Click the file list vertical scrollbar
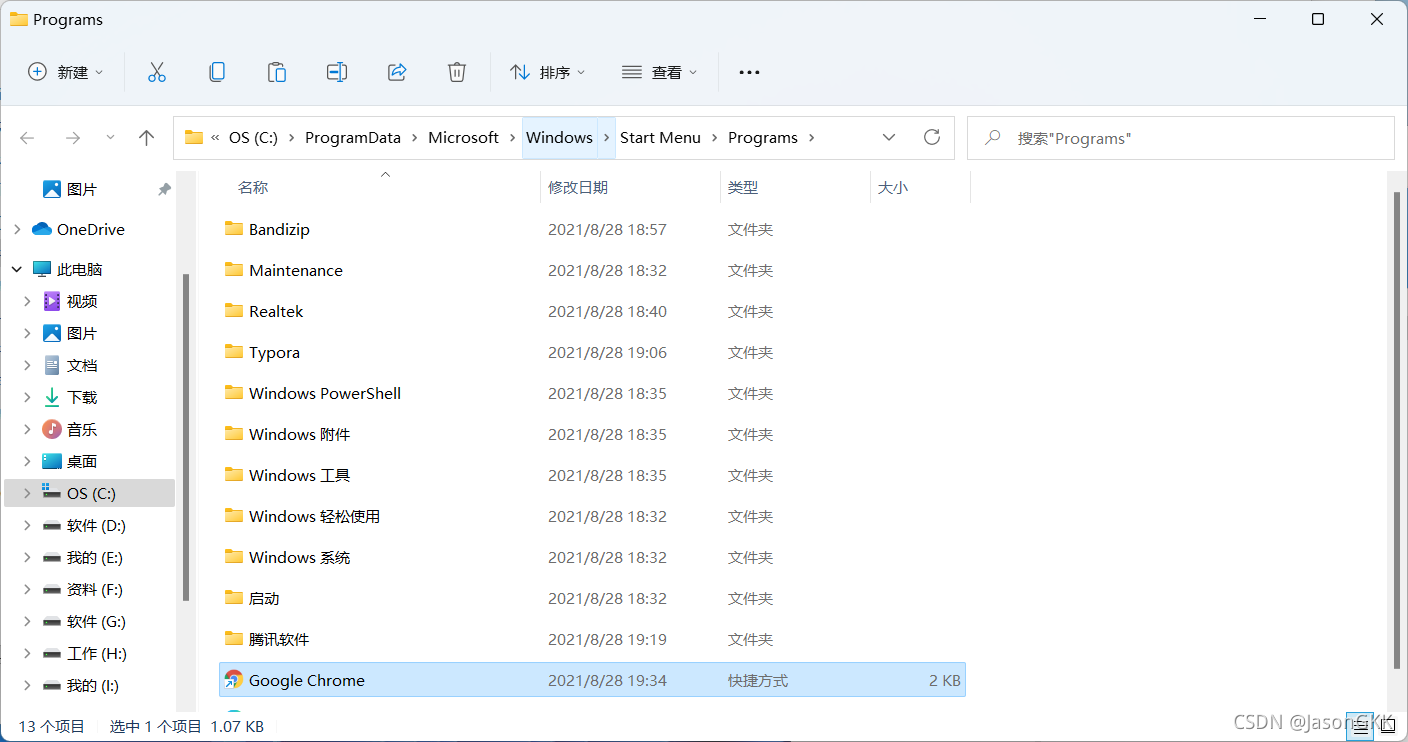 pos(1399,430)
